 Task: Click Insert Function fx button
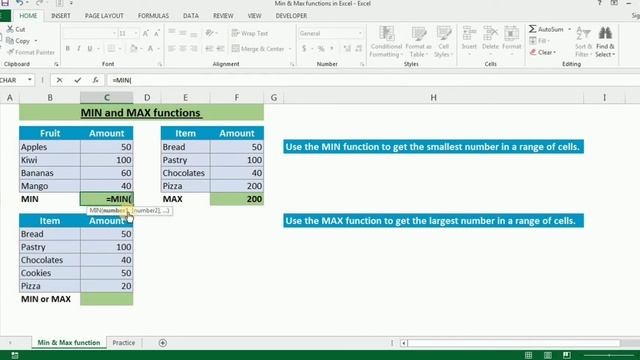(95, 80)
